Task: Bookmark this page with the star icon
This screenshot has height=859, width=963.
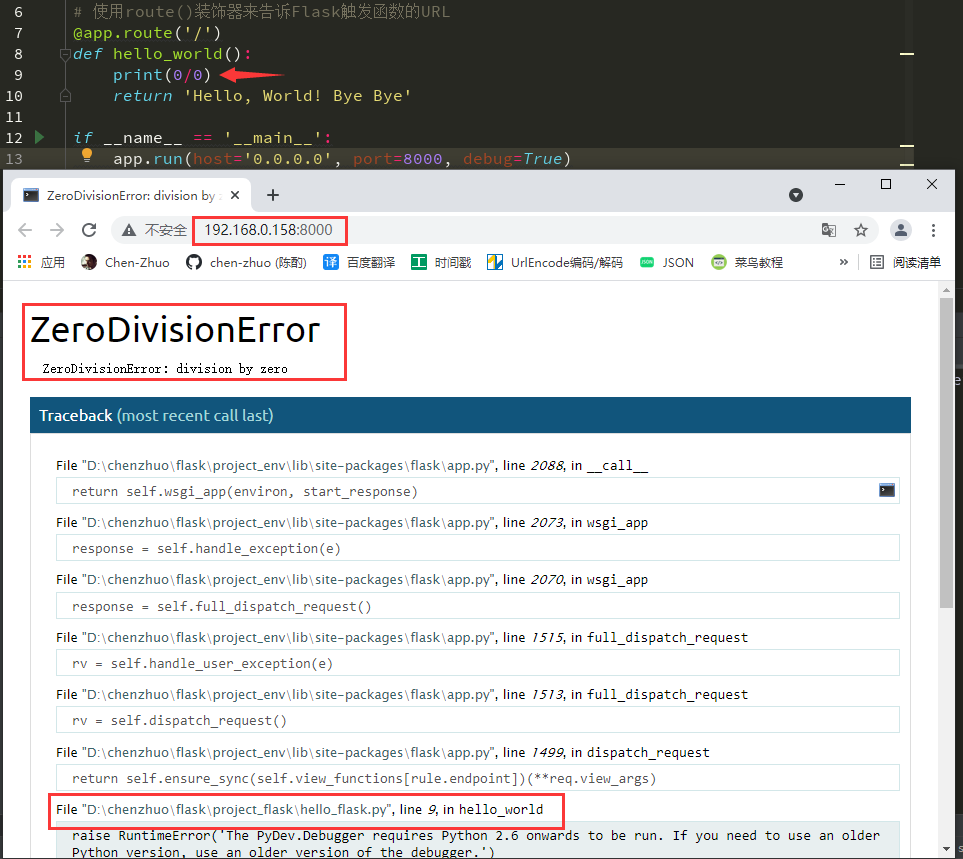Action: (860, 230)
